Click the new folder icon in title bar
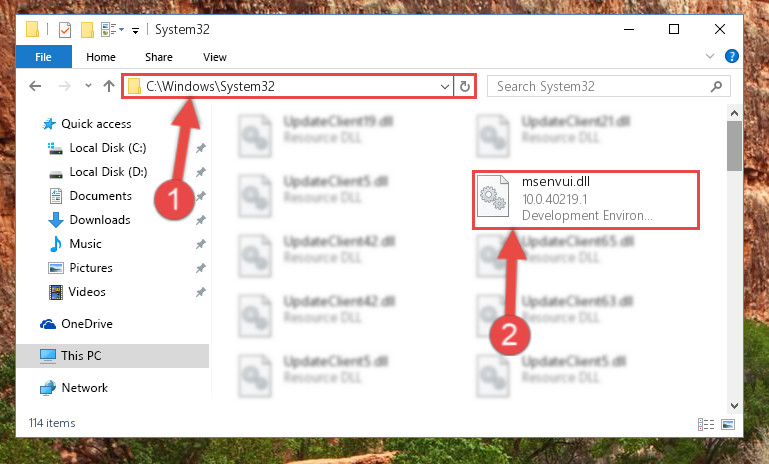The width and height of the screenshot is (769, 464). click(87, 30)
